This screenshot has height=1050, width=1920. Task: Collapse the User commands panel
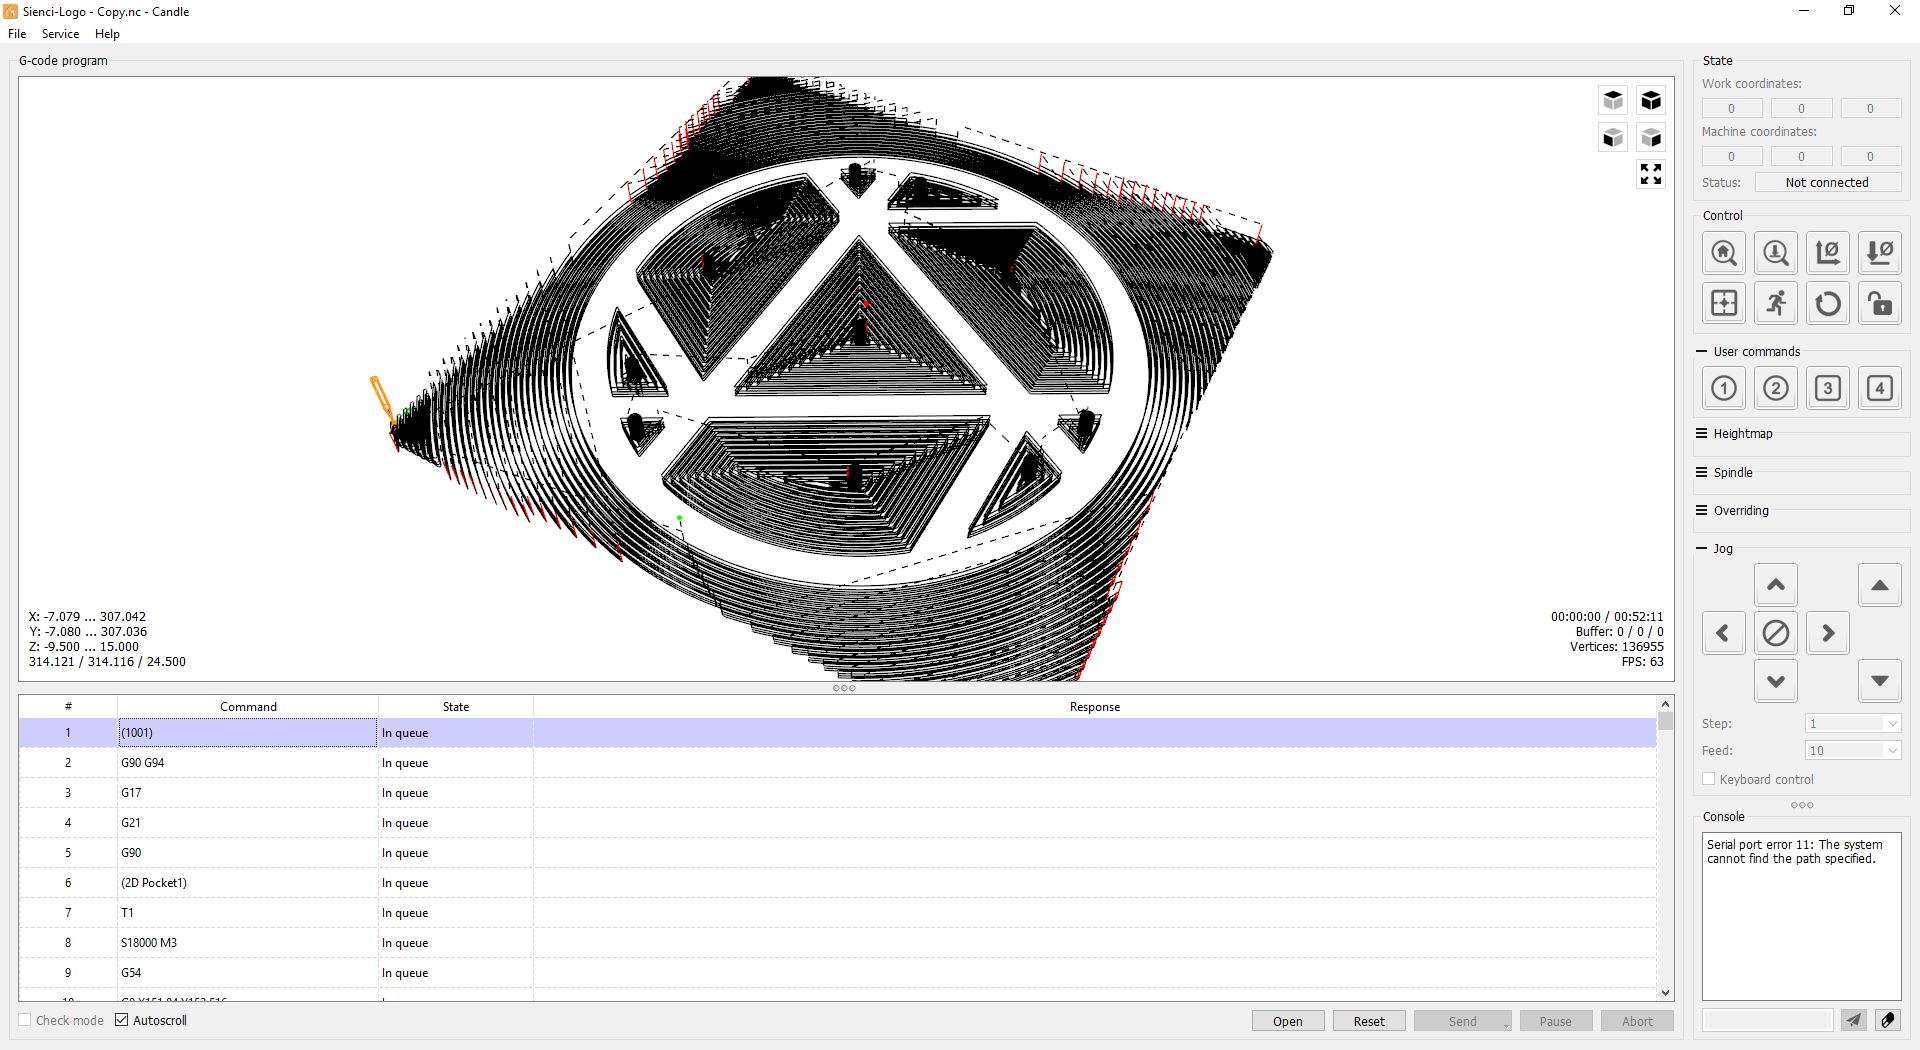[x=1702, y=351]
